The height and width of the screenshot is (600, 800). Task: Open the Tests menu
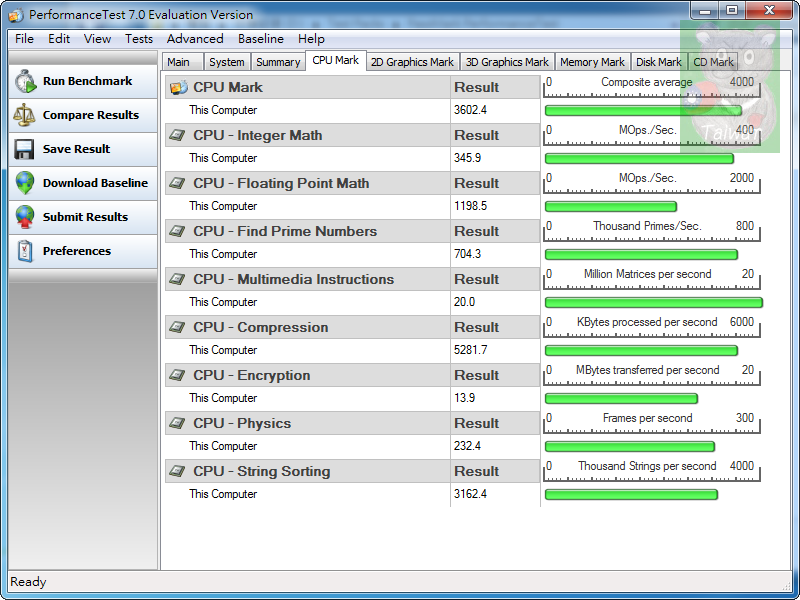(139, 39)
